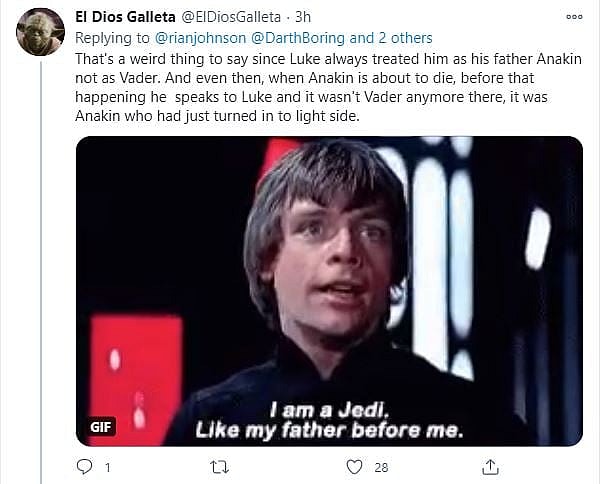The height and width of the screenshot is (484, 608).
Task: Click the GIF badge on the image
Action: pos(101,426)
